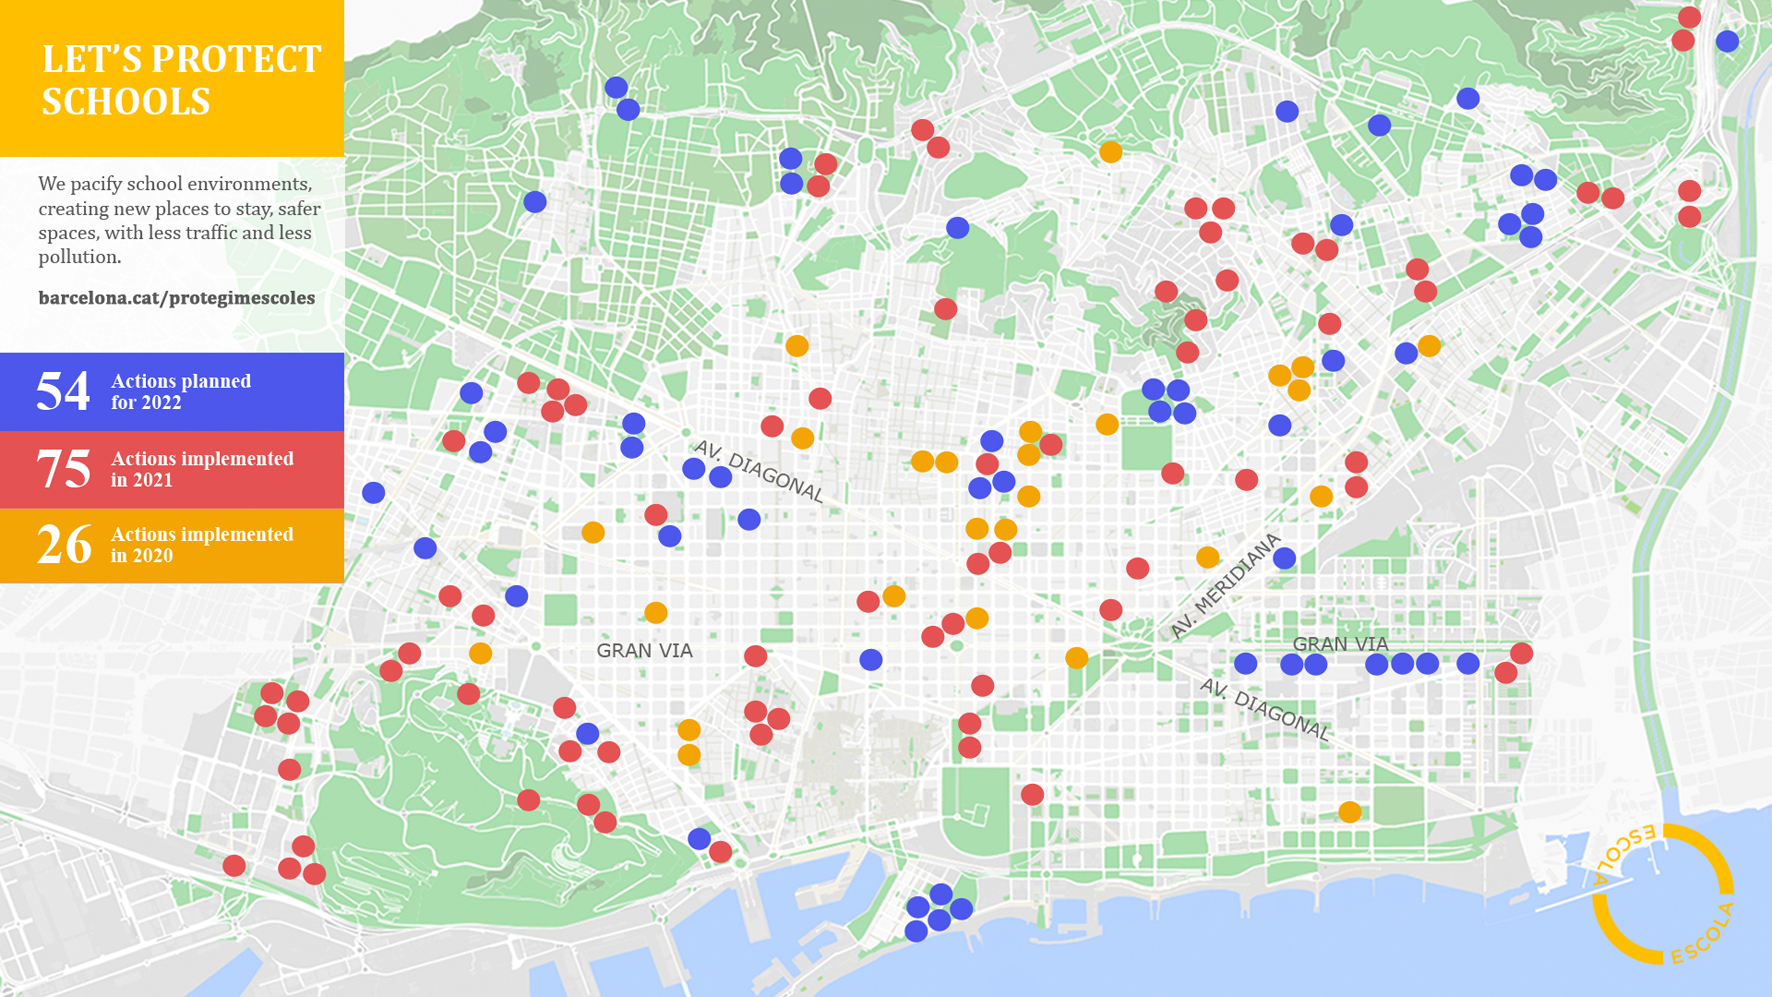Toggle the red '75 Actions implemented in 2021' legend
1772x997 pixels.
click(172, 469)
